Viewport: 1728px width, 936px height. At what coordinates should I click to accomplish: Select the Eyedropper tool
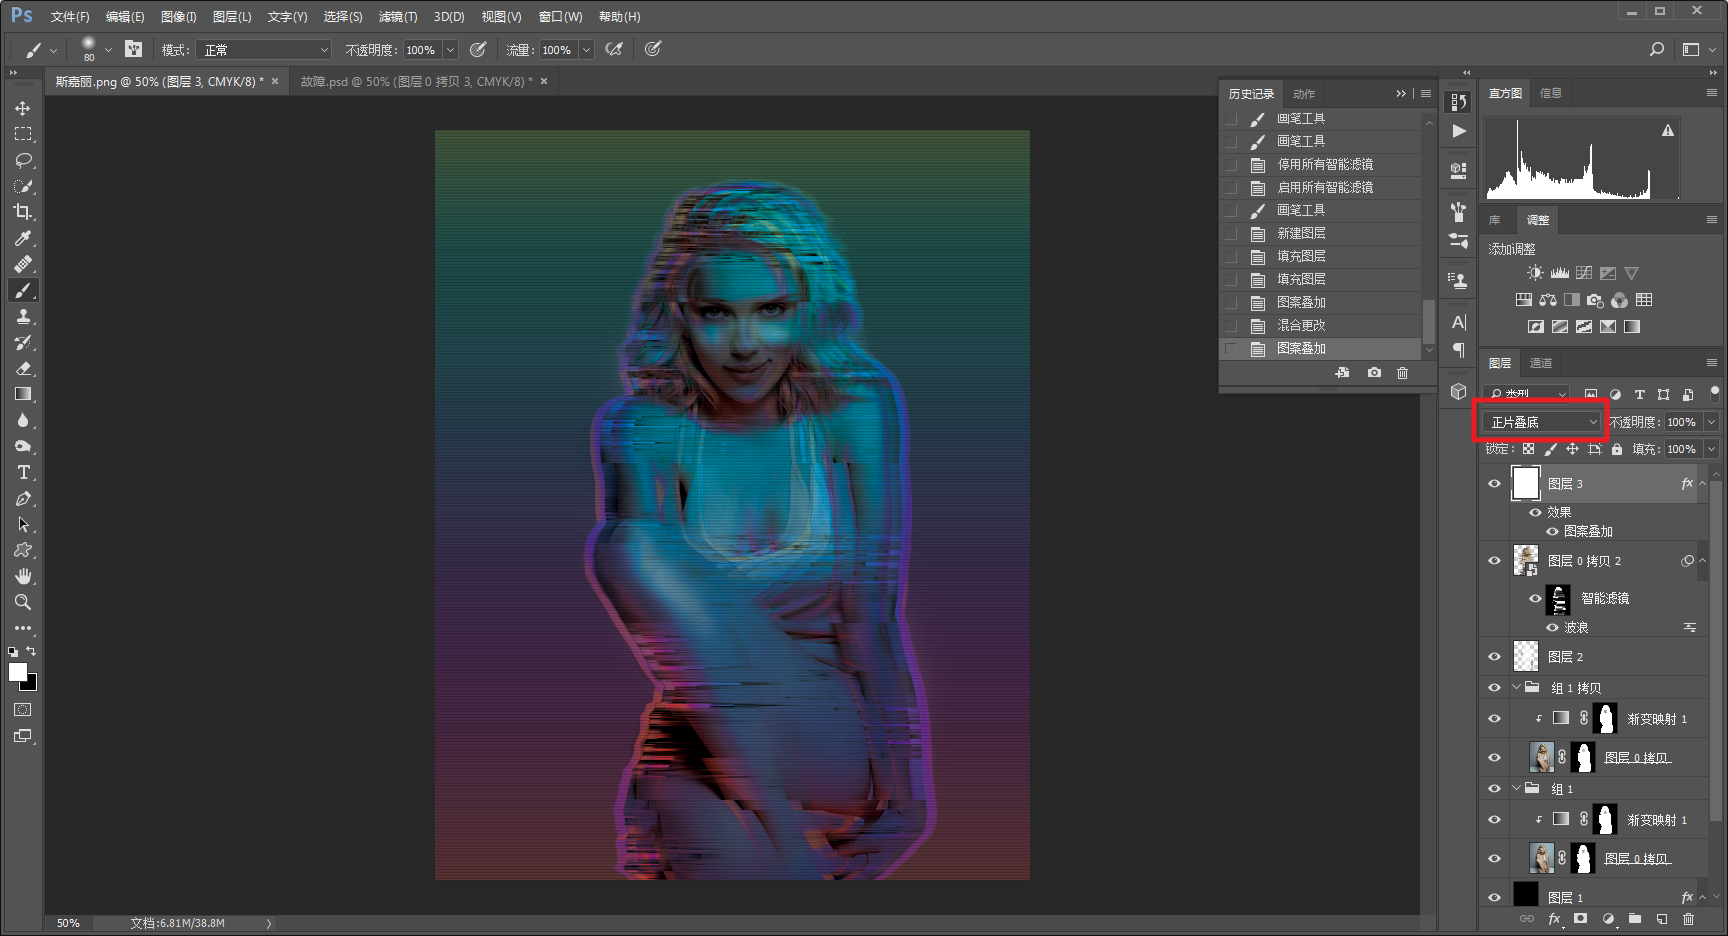22,238
